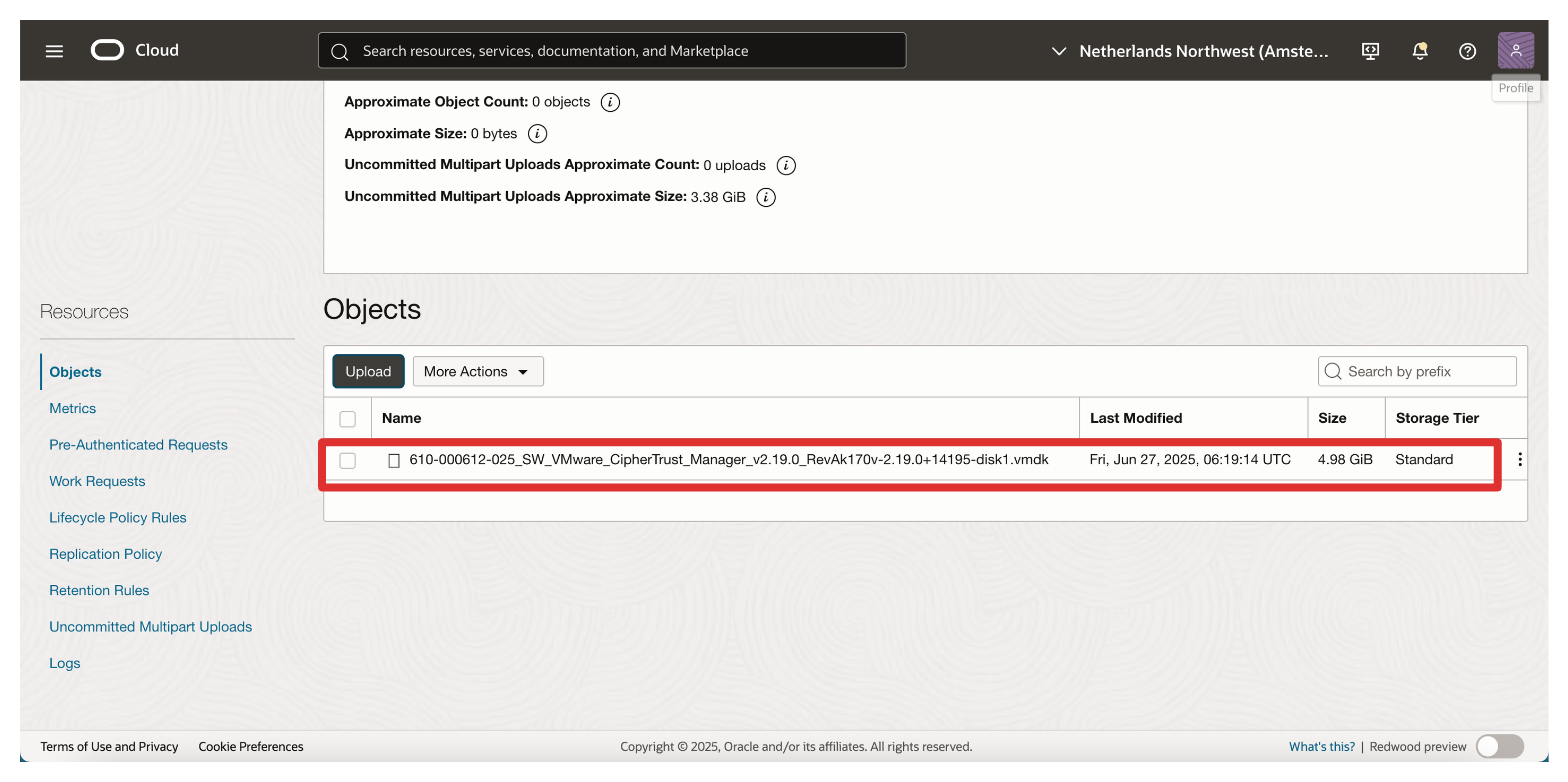Viewport: 1568px width, 782px height.
Task: Open the hamburger navigation menu
Action: [54, 51]
